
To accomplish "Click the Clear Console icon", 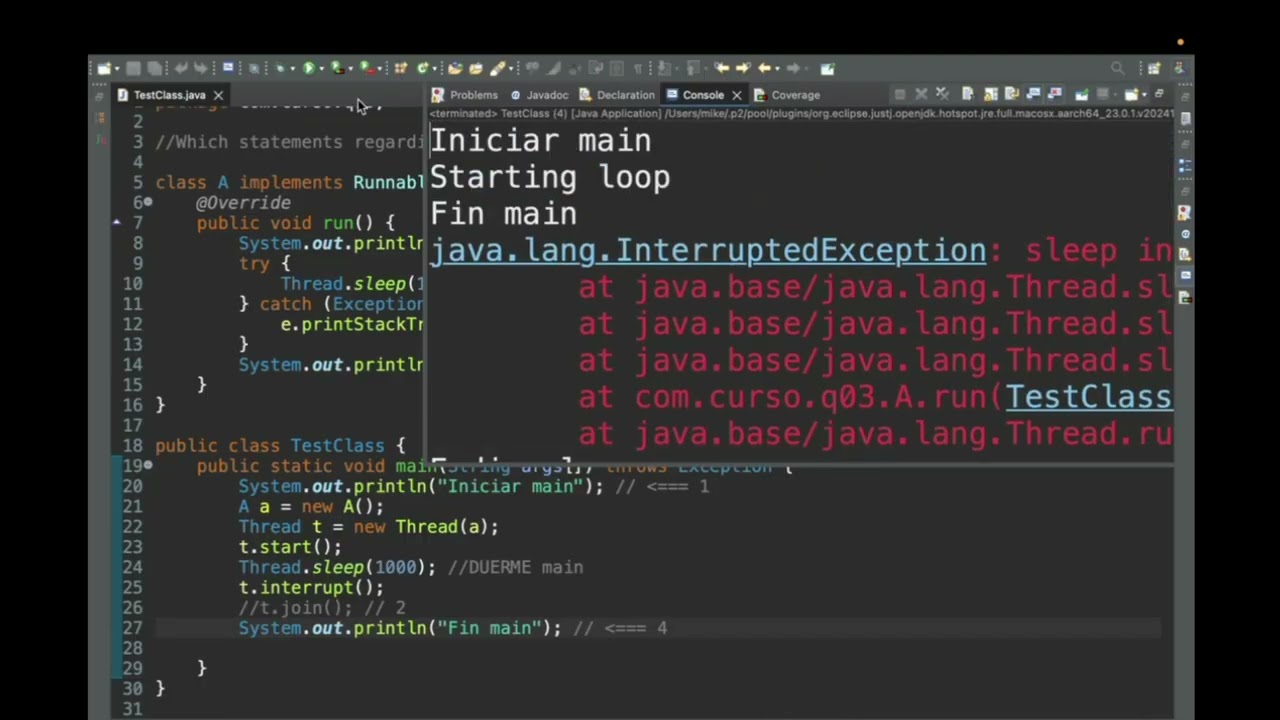I will [x=968, y=95].
